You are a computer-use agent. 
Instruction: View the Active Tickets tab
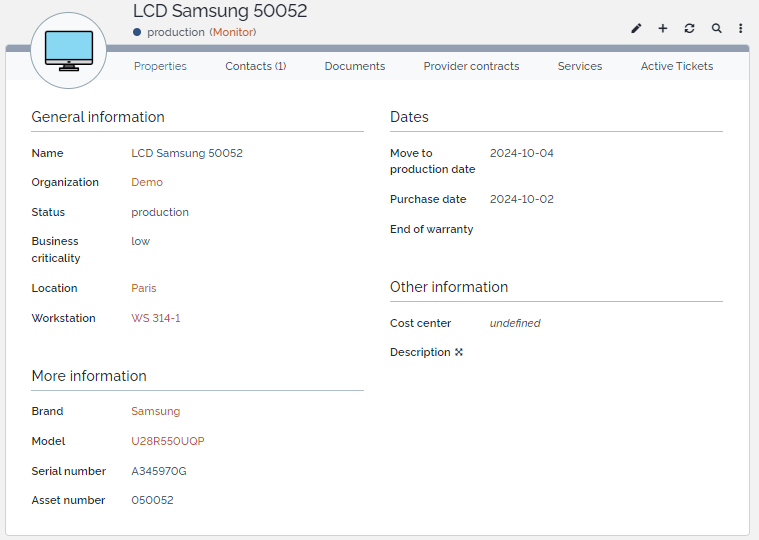tap(677, 66)
